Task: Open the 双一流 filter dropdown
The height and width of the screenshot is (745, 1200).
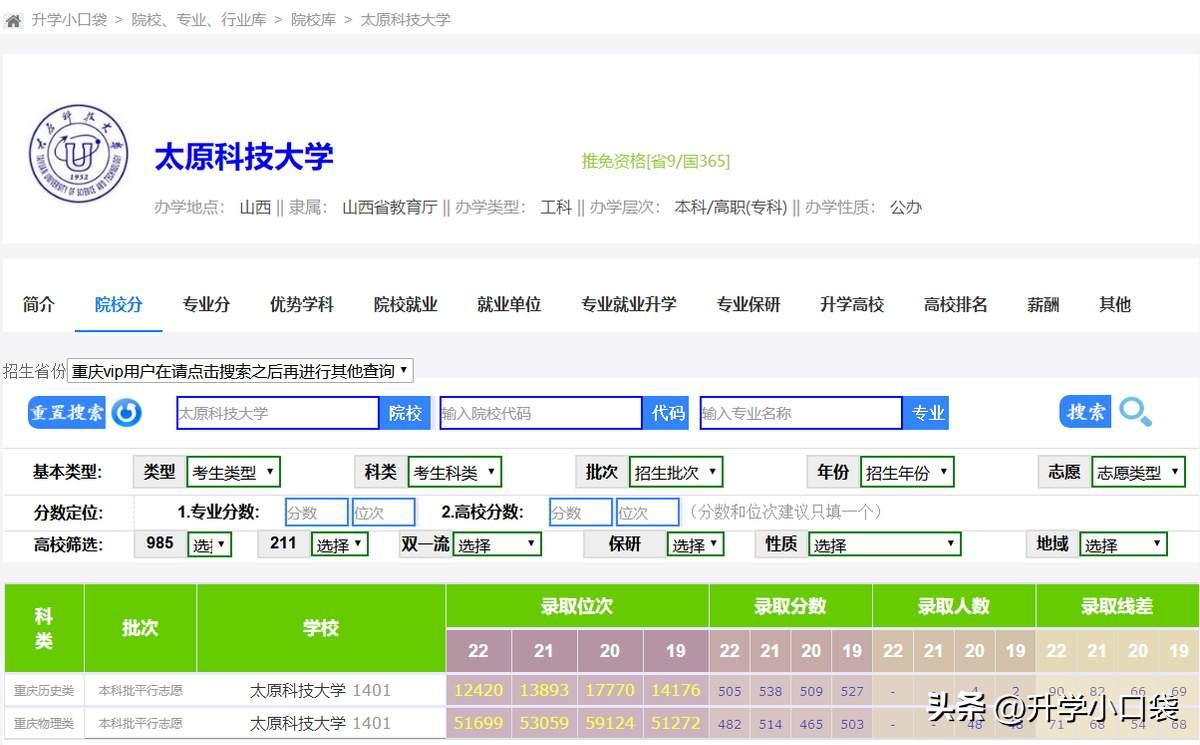Action: point(496,545)
